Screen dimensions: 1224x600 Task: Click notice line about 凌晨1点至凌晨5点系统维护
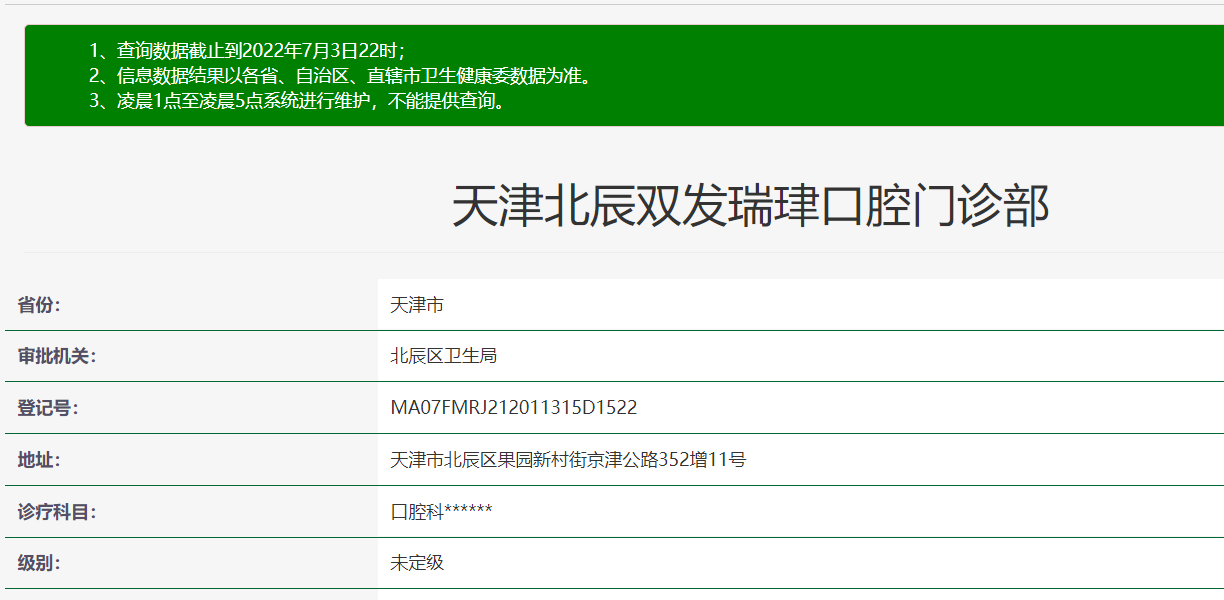coord(297,100)
